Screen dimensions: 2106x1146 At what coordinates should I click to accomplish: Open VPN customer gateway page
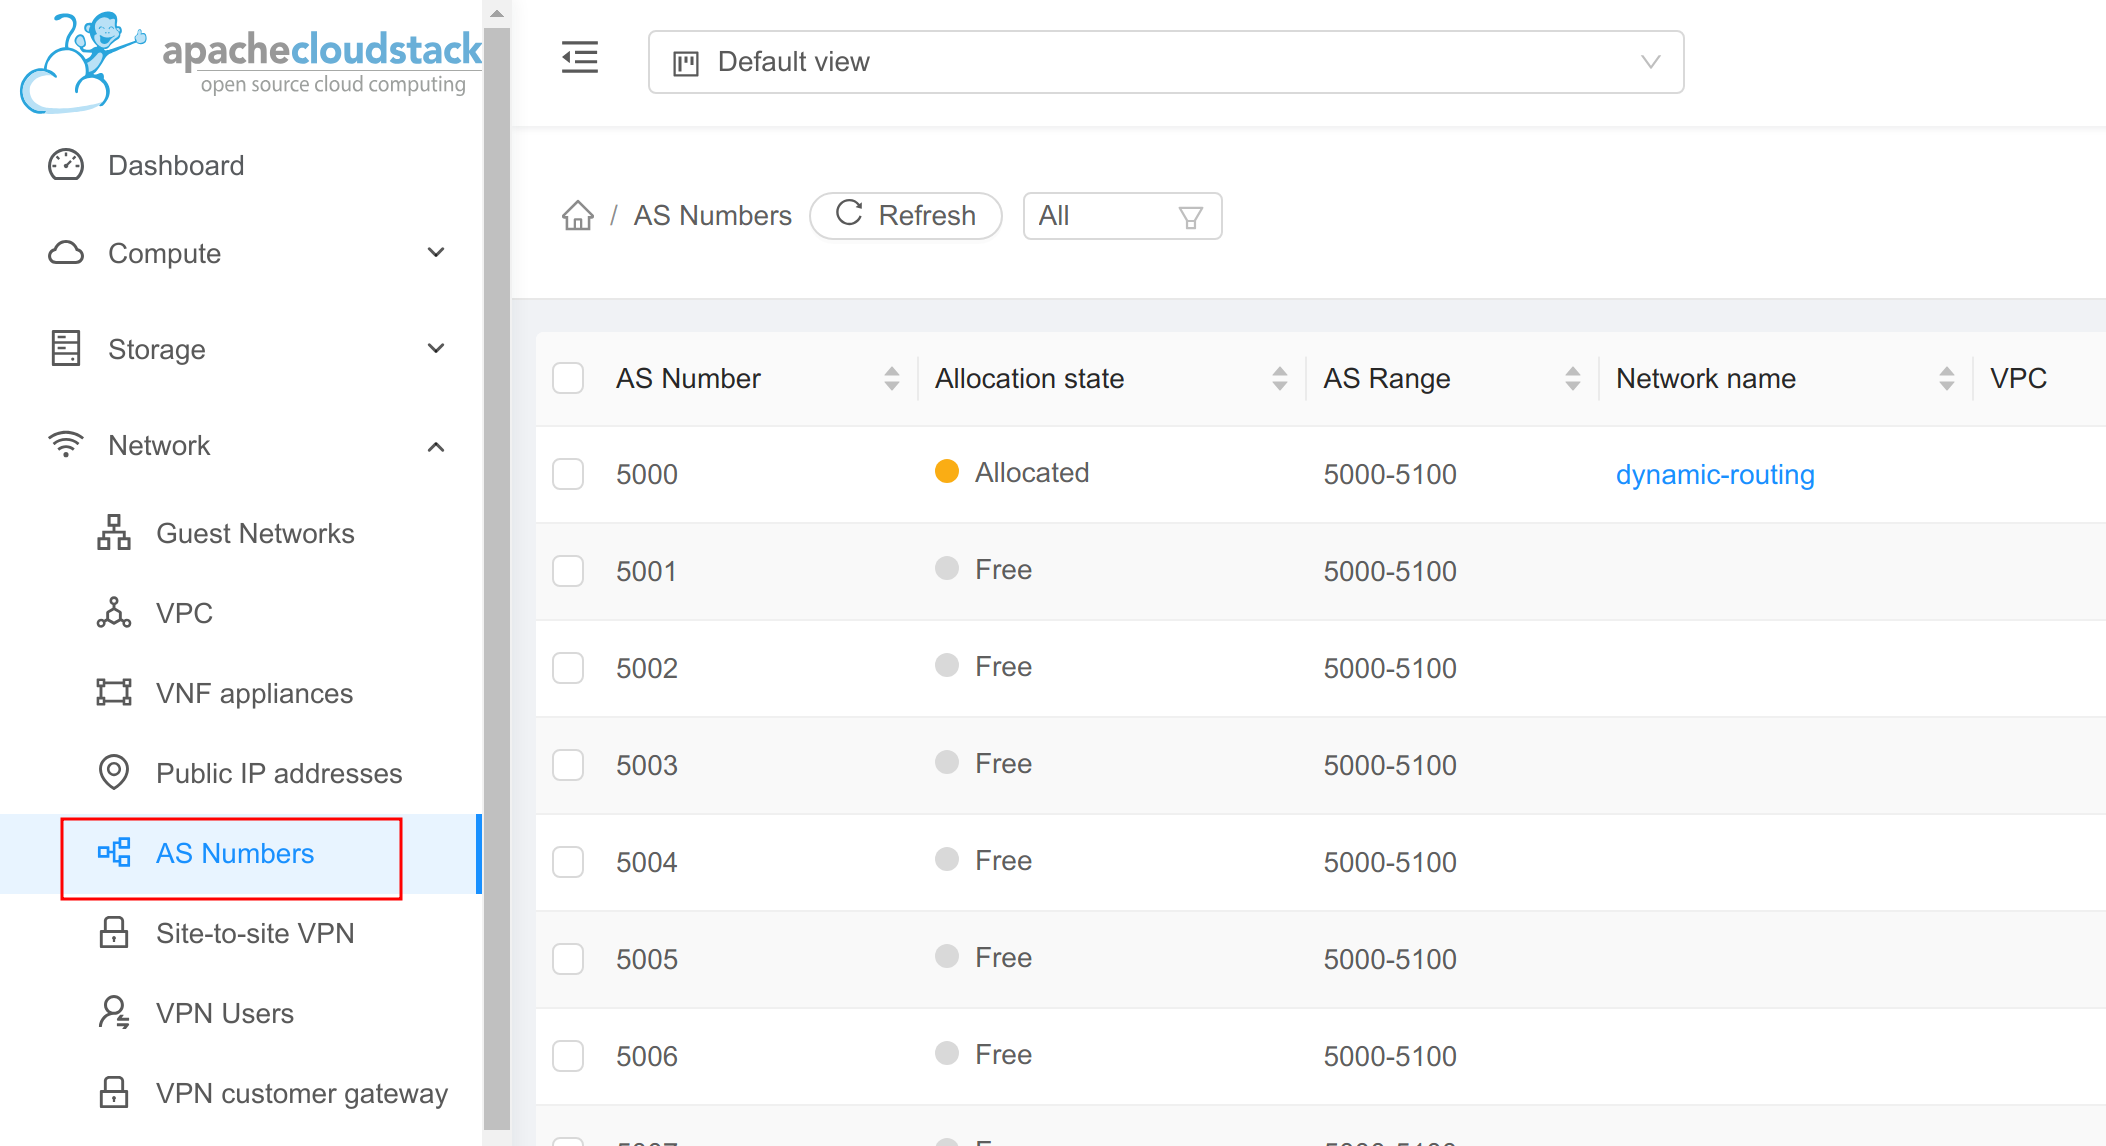(301, 1093)
